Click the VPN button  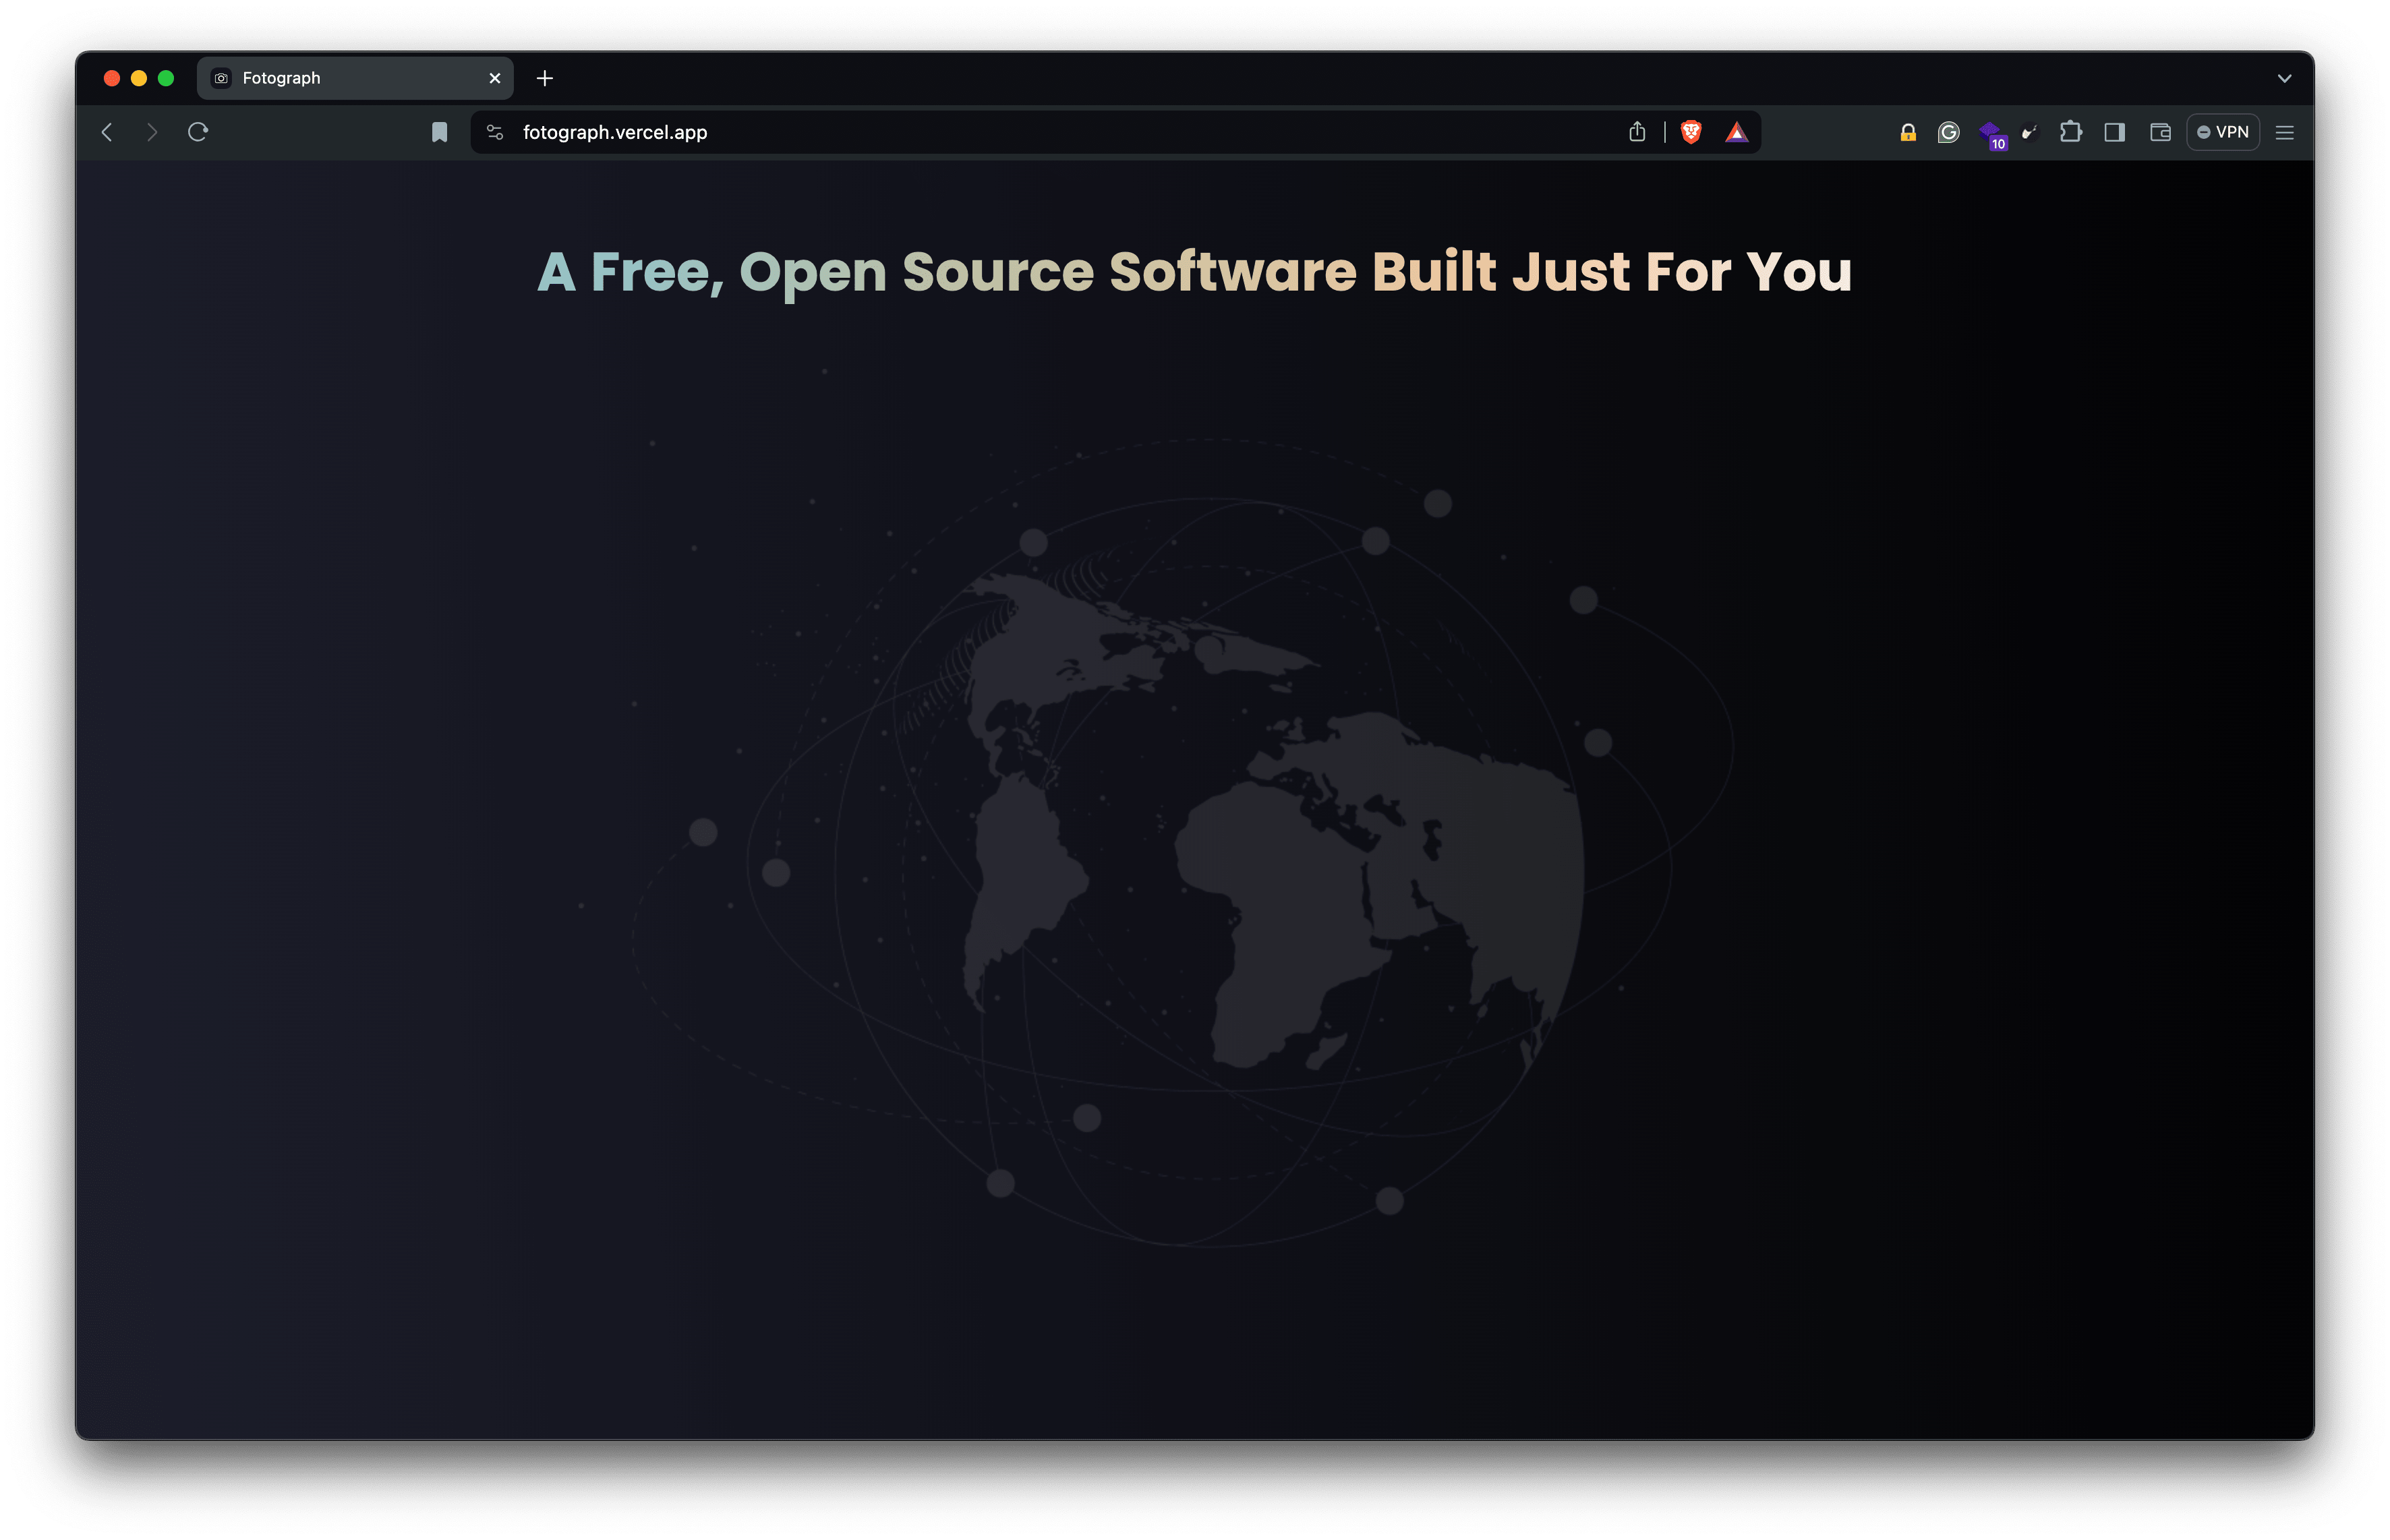coord(2223,132)
